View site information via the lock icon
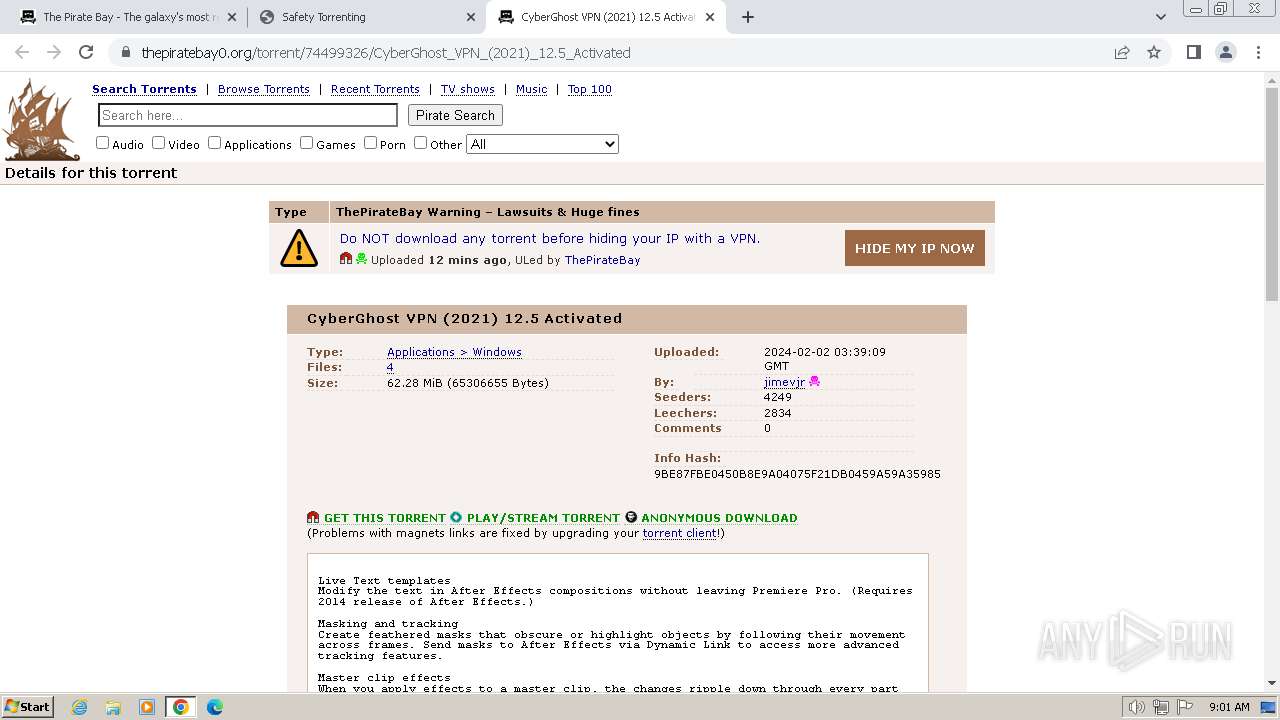 pos(125,53)
